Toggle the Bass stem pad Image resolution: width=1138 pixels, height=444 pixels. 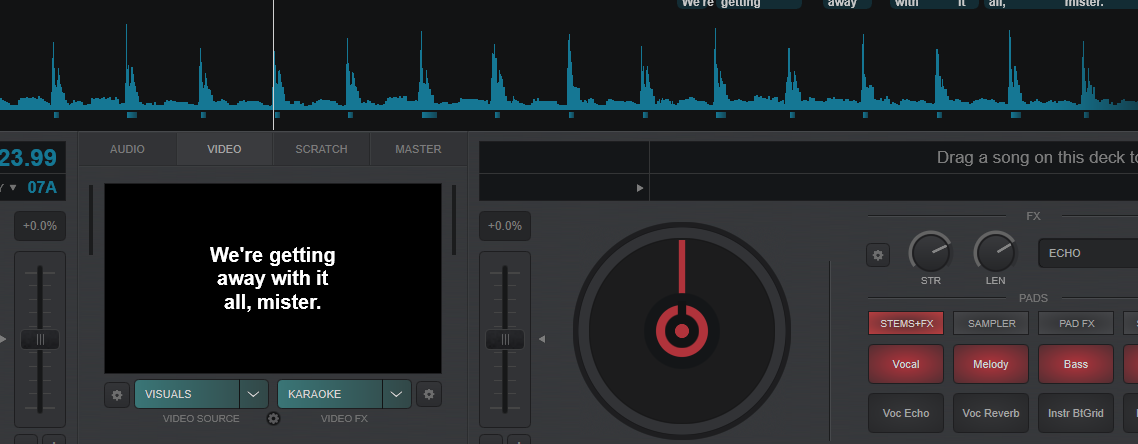pos(1076,364)
